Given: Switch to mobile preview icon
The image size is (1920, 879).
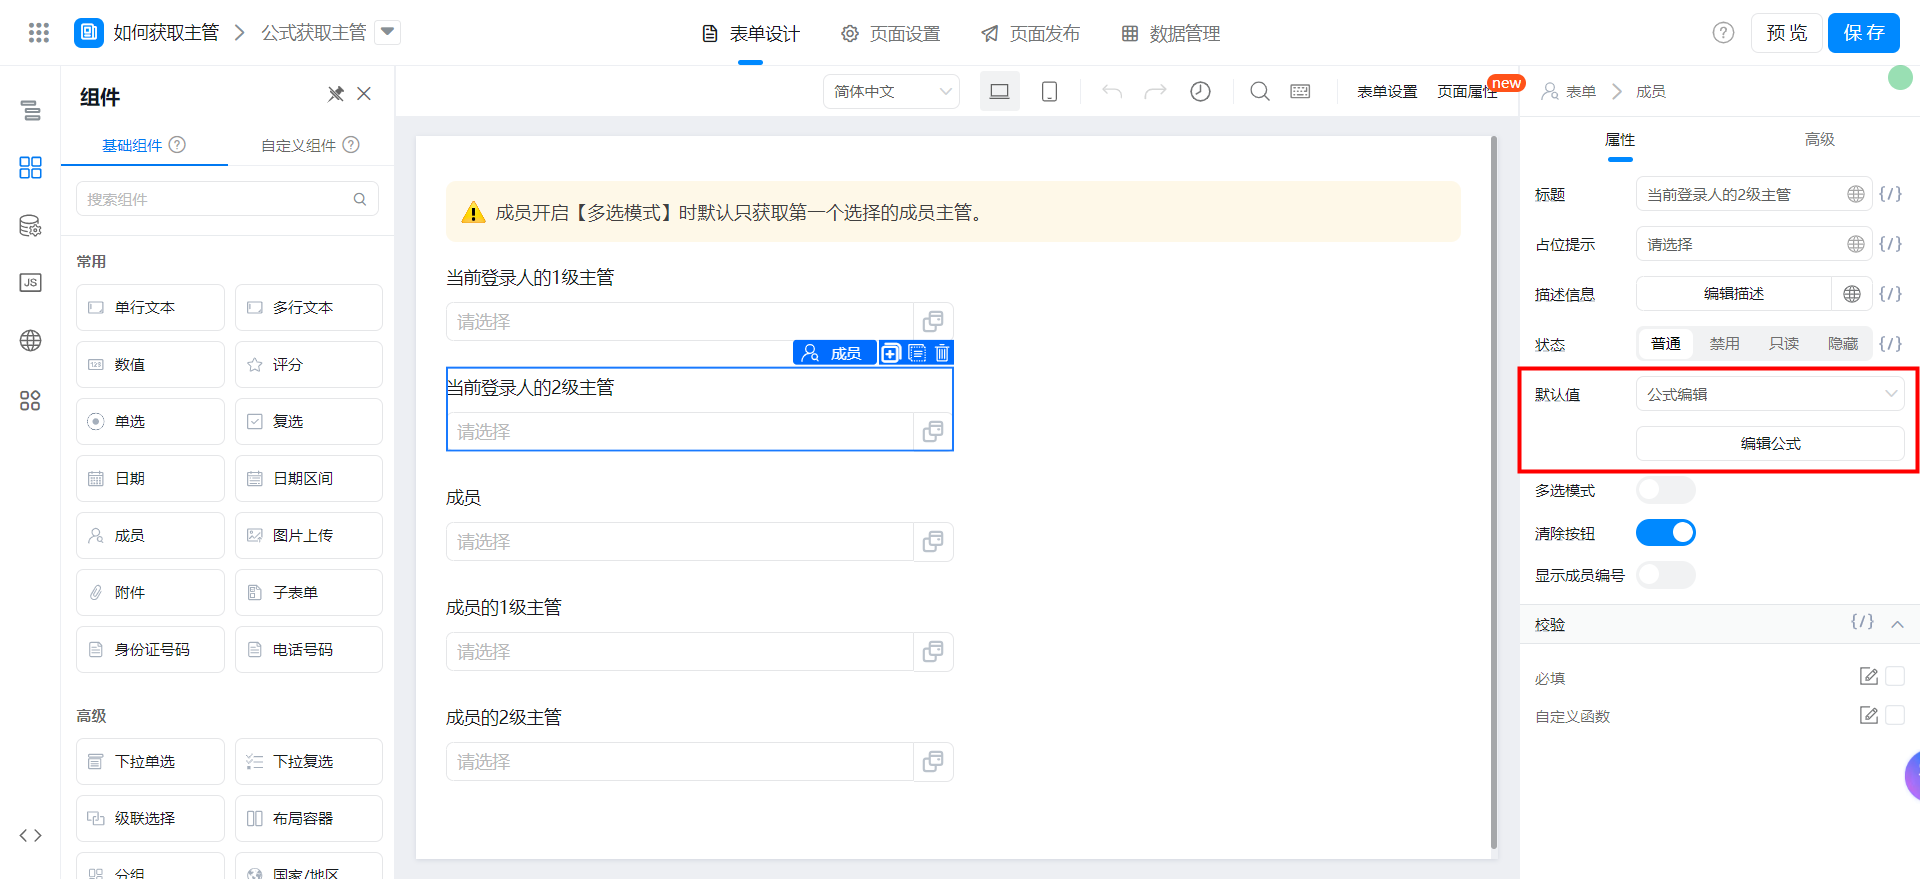Looking at the screenshot, I should pyautogui.click(x=1049, y=91).
